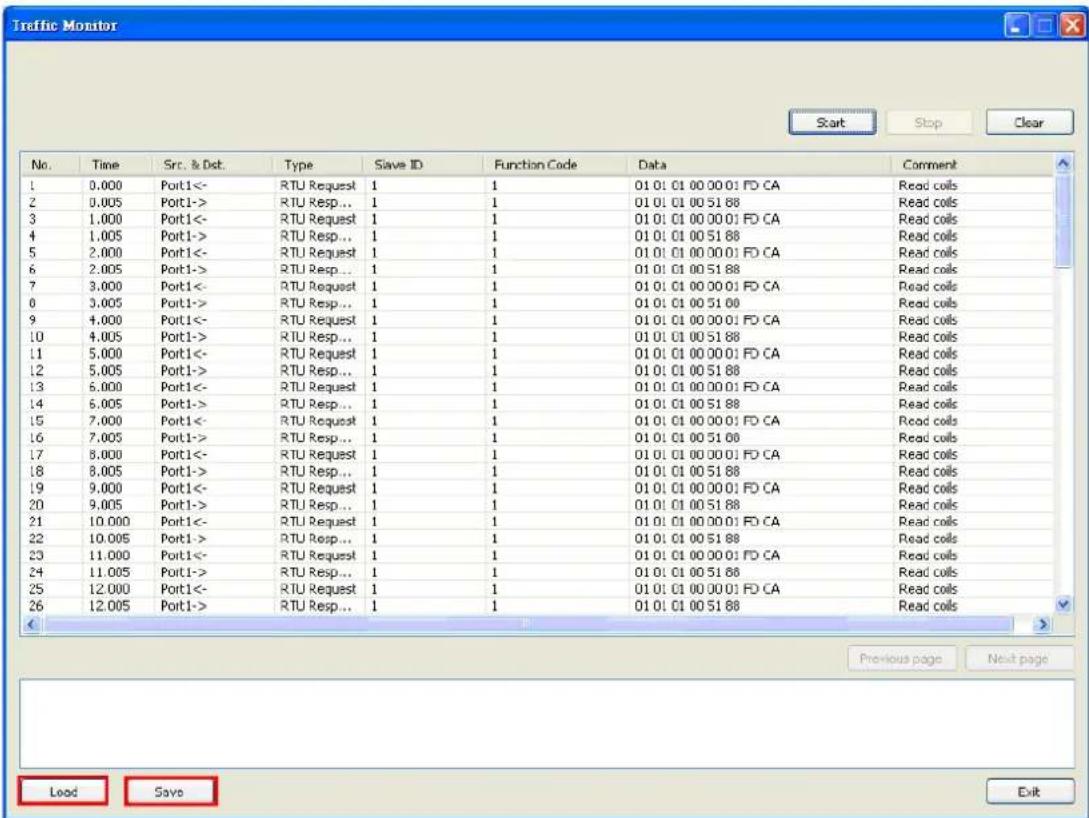Select Port1-> in row 6
Image resolution: width=1089 pixels, height=818 pixels.
point(184,269)
